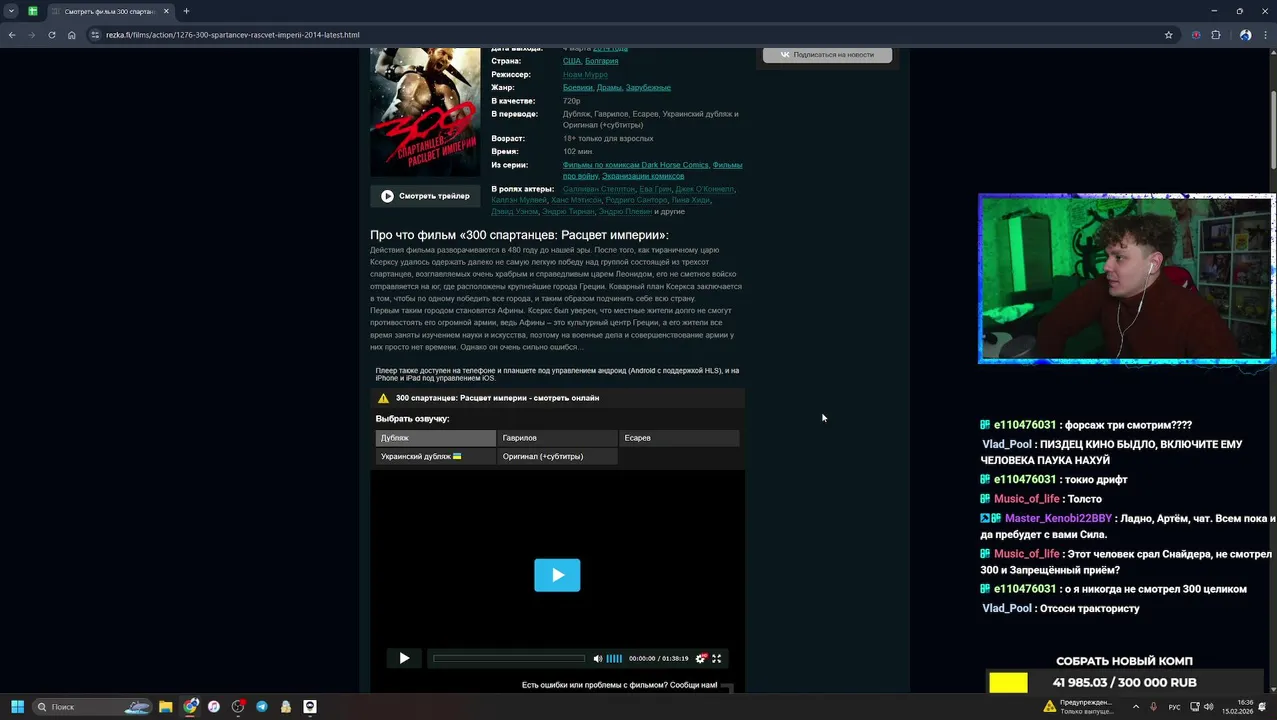Open the volume tray icon
Viewport: 1277px width, 720px height.
(1208, 707)
